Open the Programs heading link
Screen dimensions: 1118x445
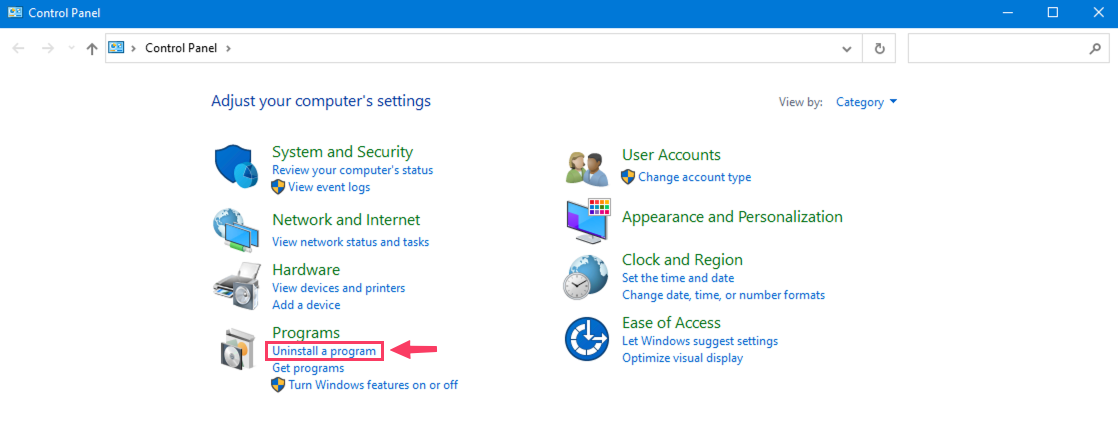click(x=306, y=332)
